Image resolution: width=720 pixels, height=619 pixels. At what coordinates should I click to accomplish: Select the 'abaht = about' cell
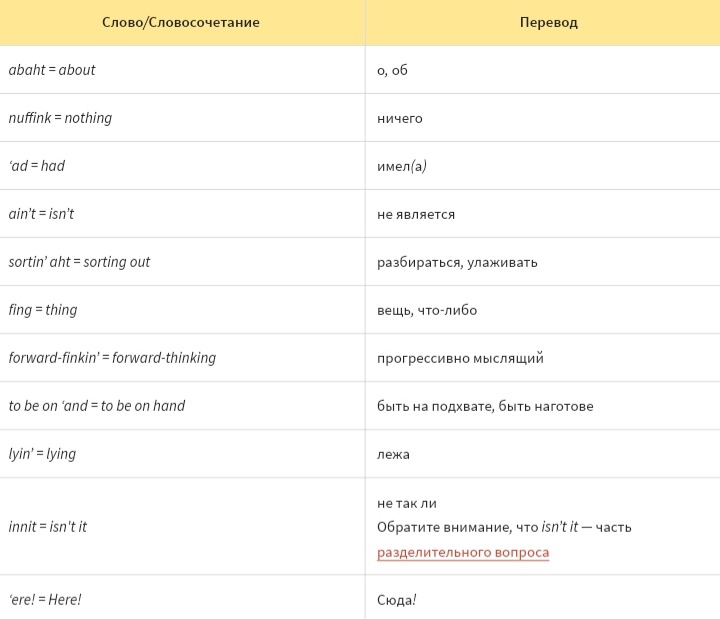[52, 70]
